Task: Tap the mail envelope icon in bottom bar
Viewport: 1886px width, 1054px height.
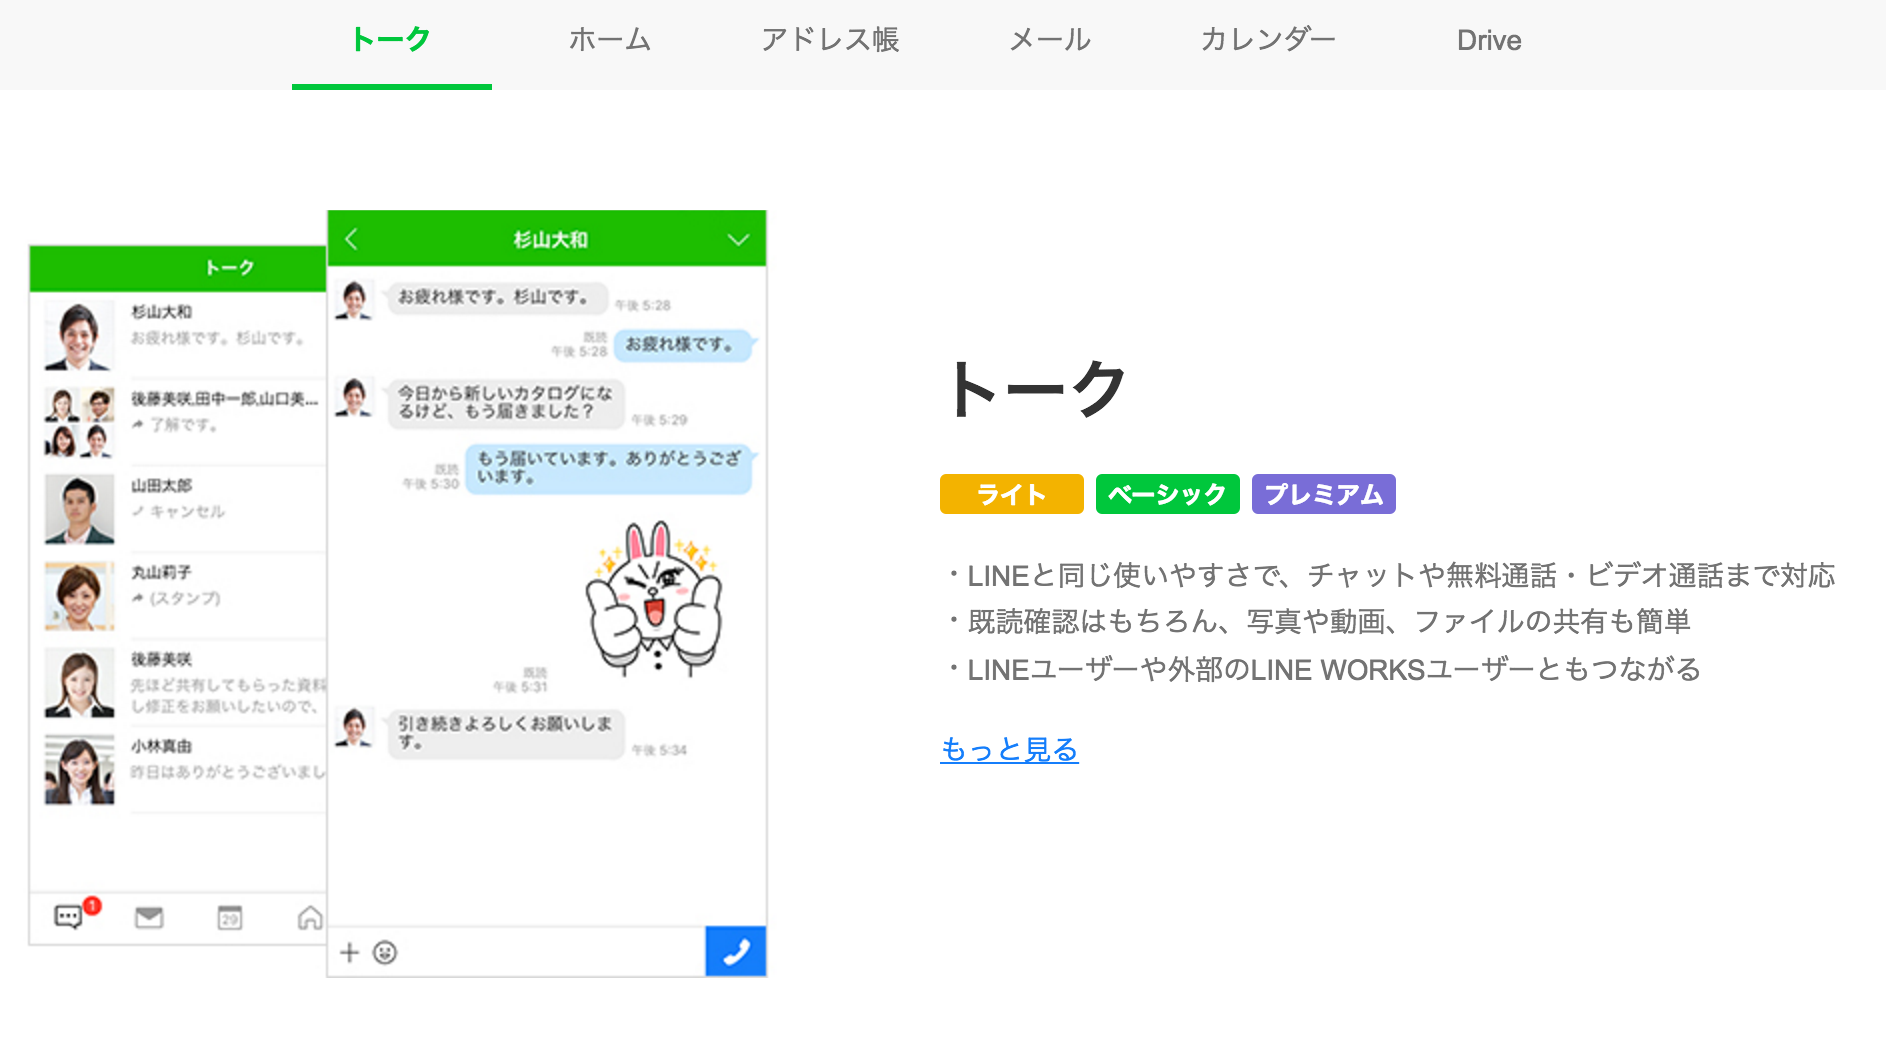Action: click(x=149, y=917)
